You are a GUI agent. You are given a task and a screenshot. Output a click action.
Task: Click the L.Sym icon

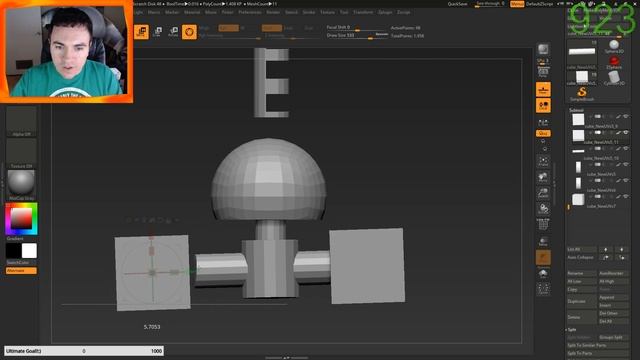coord(543,122)
